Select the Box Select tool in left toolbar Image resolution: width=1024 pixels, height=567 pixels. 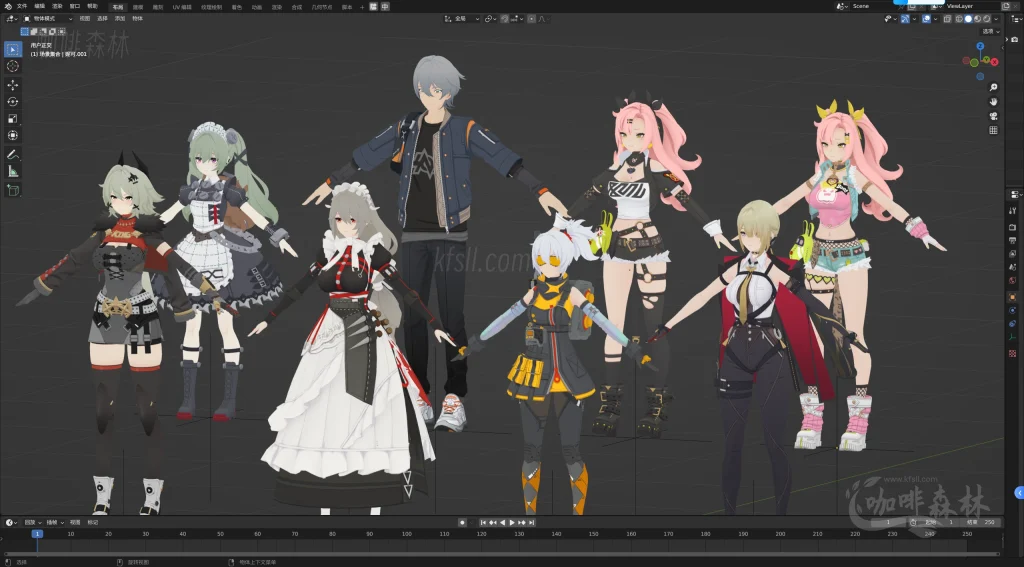click(x=13, y=49)
